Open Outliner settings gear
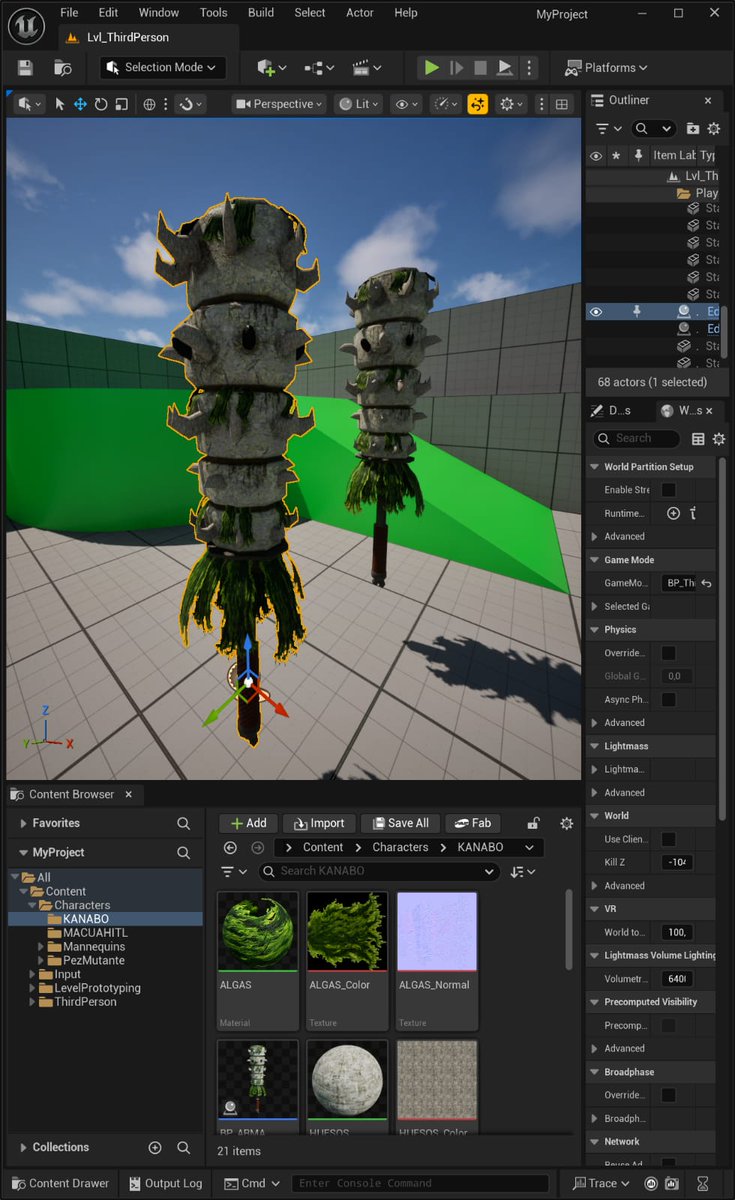Image resolution: width=735 pixels, height=1200 pixels. coord(714,129)
